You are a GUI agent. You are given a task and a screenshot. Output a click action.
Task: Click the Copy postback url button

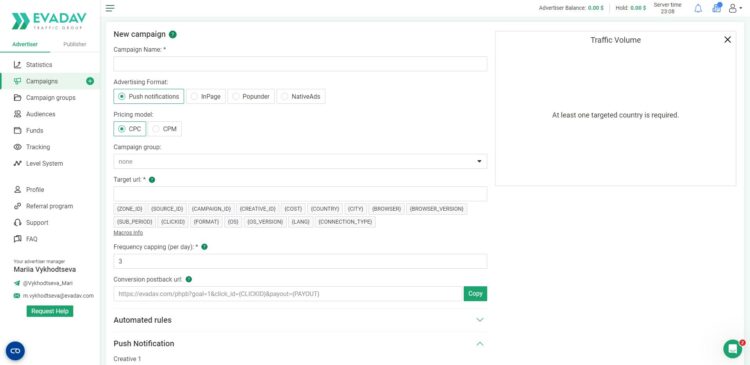point(475,294)
